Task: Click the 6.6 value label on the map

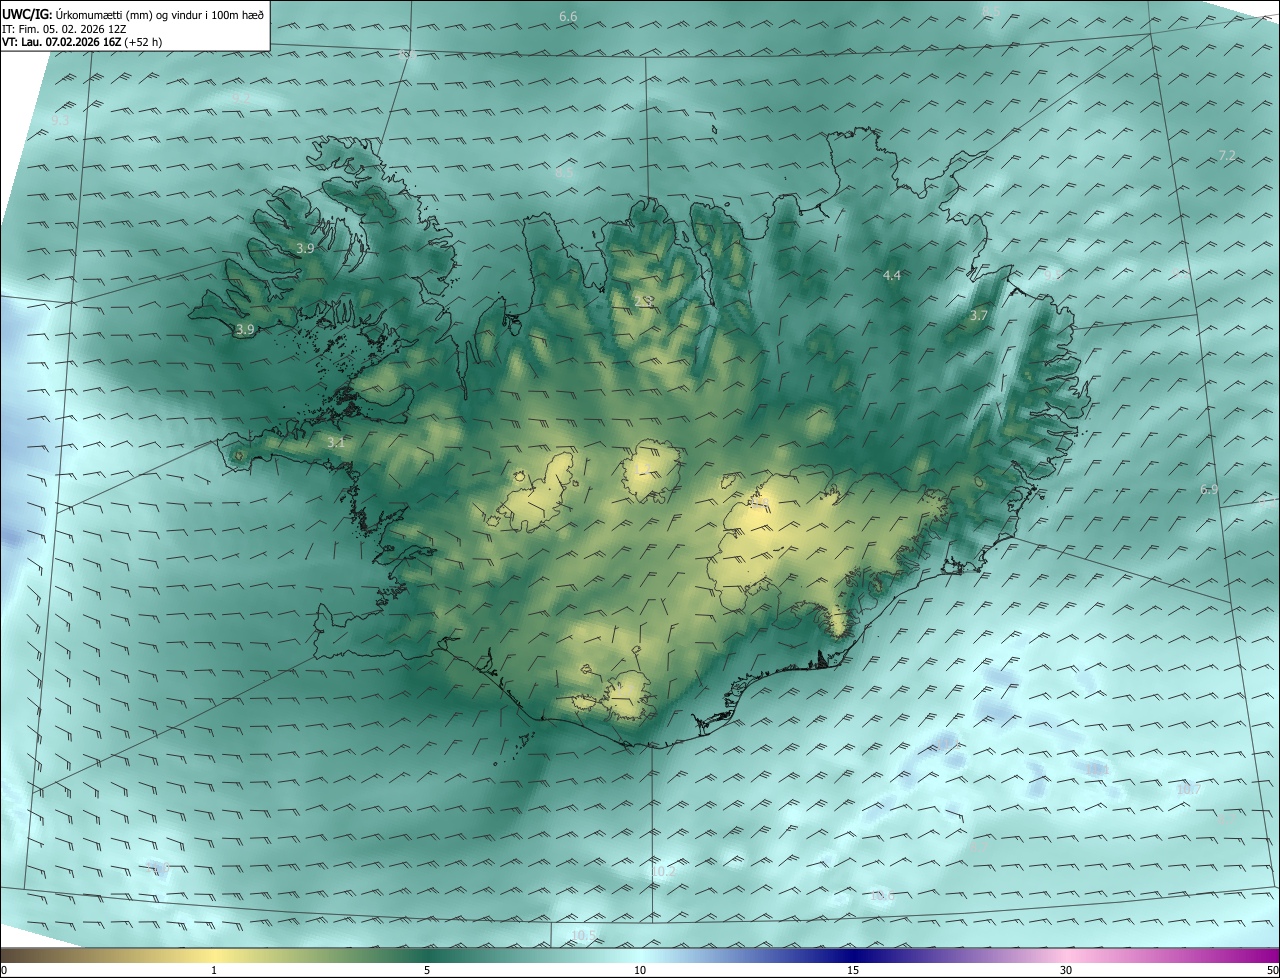Action: 568,17
